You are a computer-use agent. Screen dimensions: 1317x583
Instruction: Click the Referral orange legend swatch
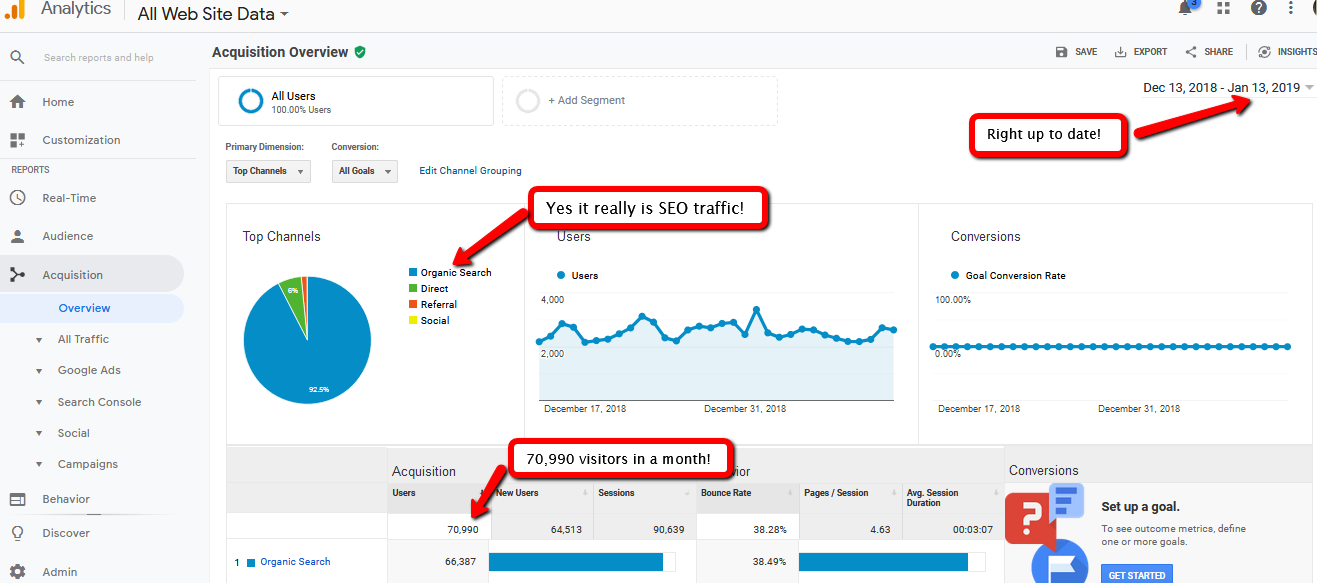pos(413,305)
